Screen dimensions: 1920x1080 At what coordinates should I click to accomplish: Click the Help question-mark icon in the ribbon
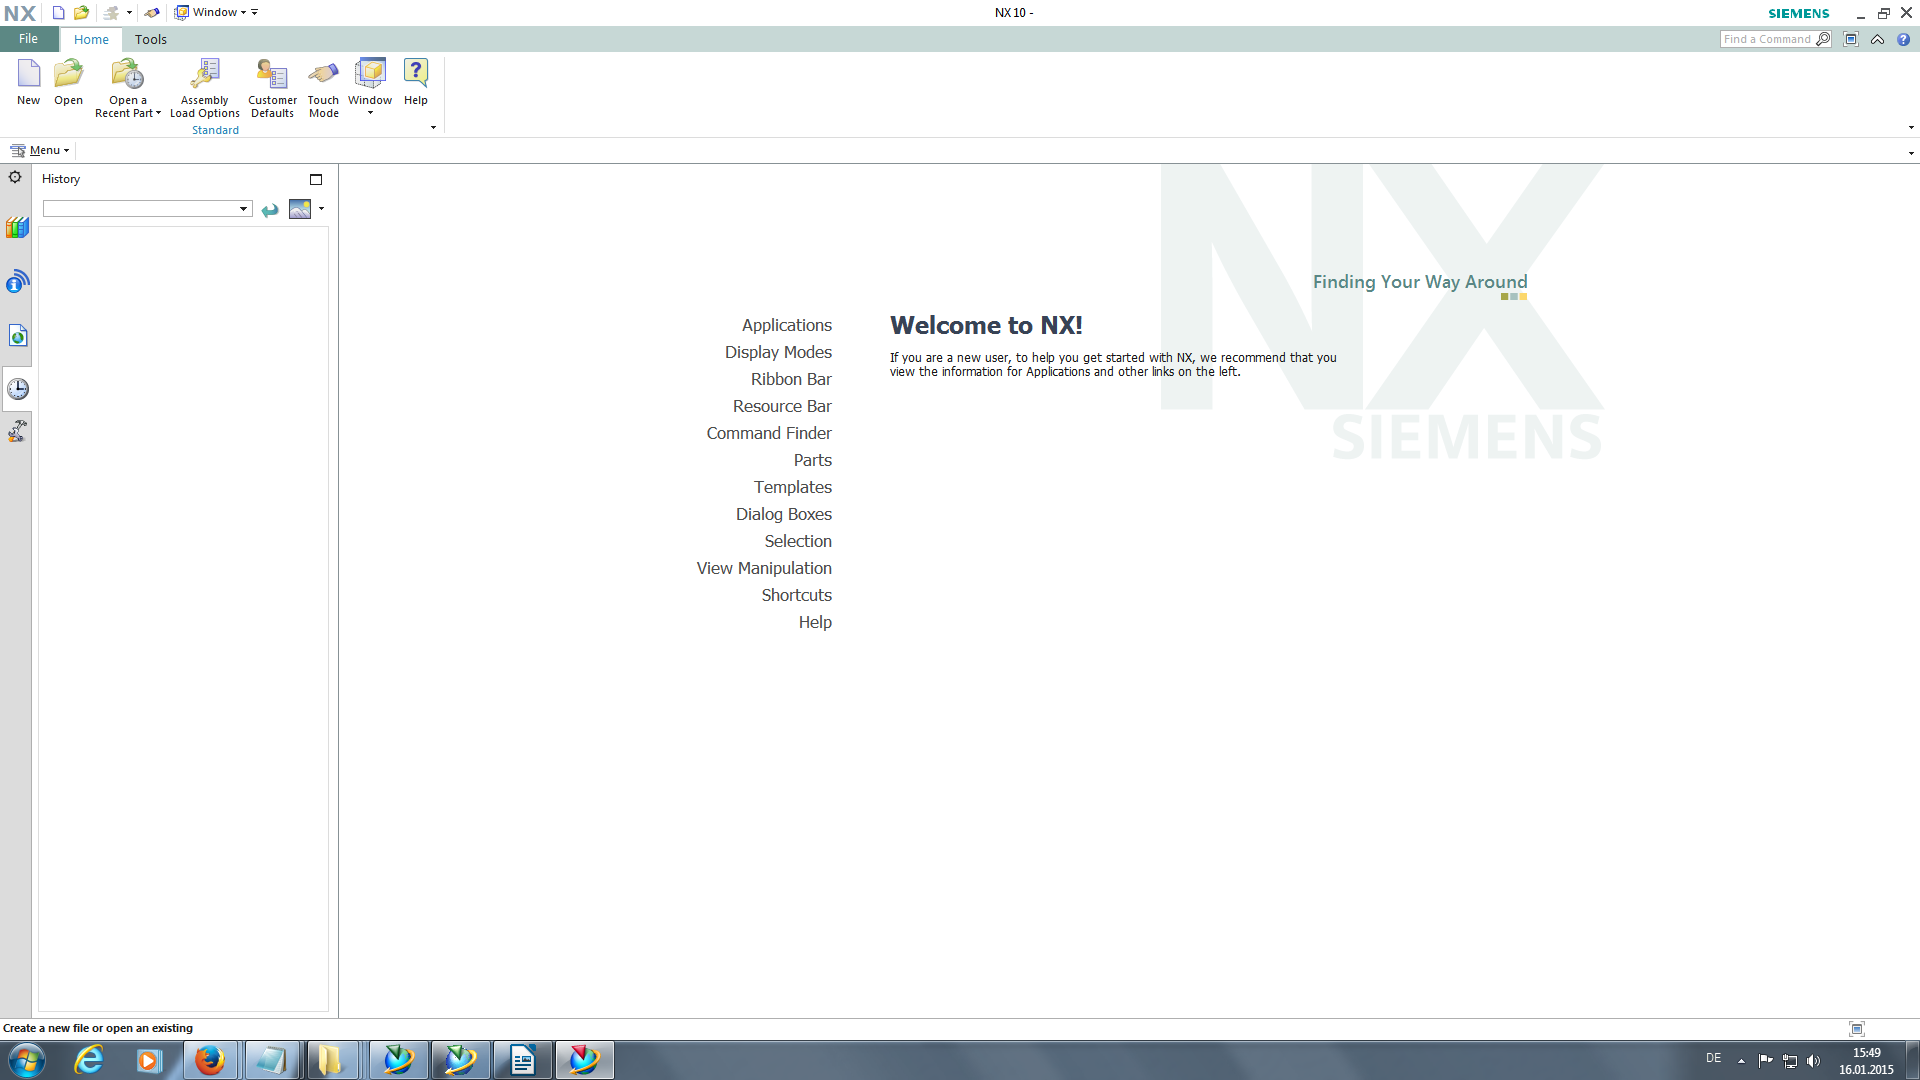click(x=416, y=74)
